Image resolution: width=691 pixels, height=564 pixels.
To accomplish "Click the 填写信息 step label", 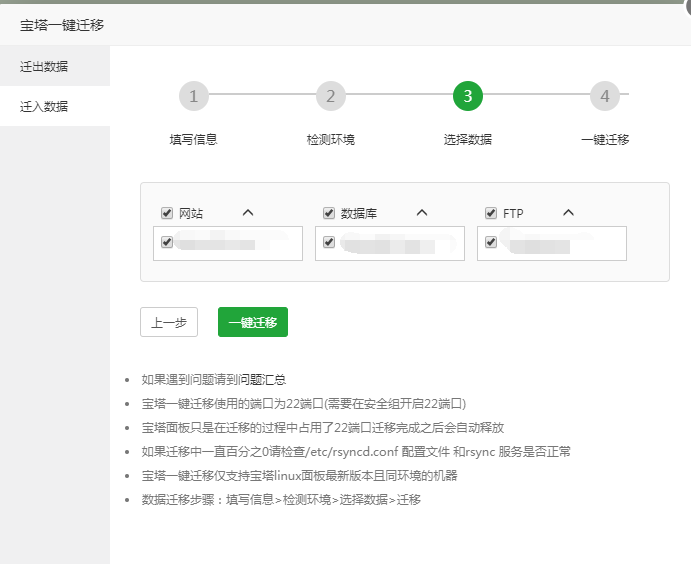I will 193,140.
